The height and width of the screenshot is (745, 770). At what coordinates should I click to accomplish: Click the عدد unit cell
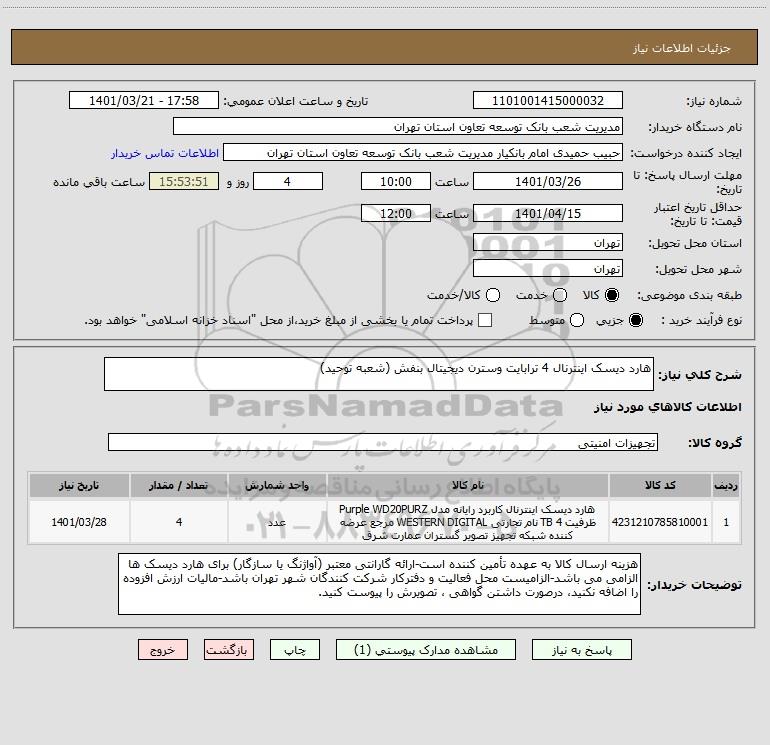tap(277, 522)
